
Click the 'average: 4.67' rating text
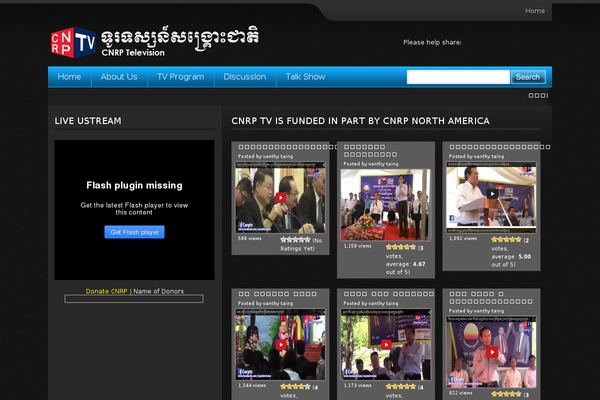406,264
